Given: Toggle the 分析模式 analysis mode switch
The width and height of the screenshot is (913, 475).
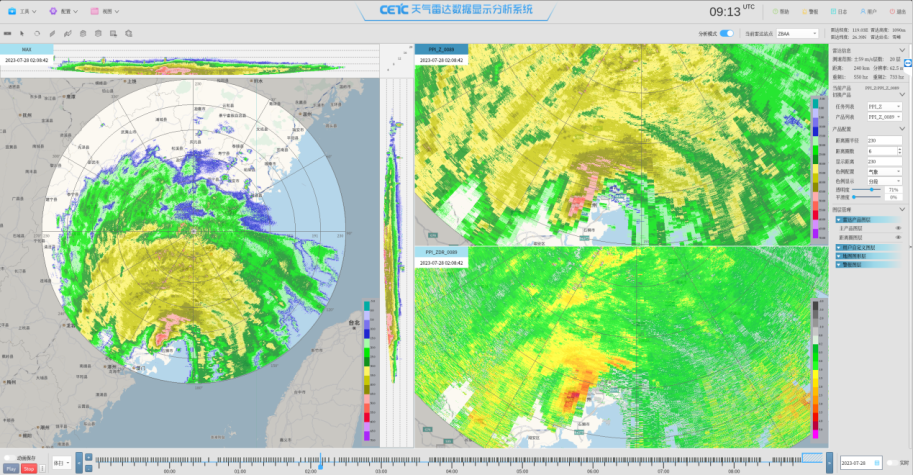Looking at the screenshot, I should [727, 34].
